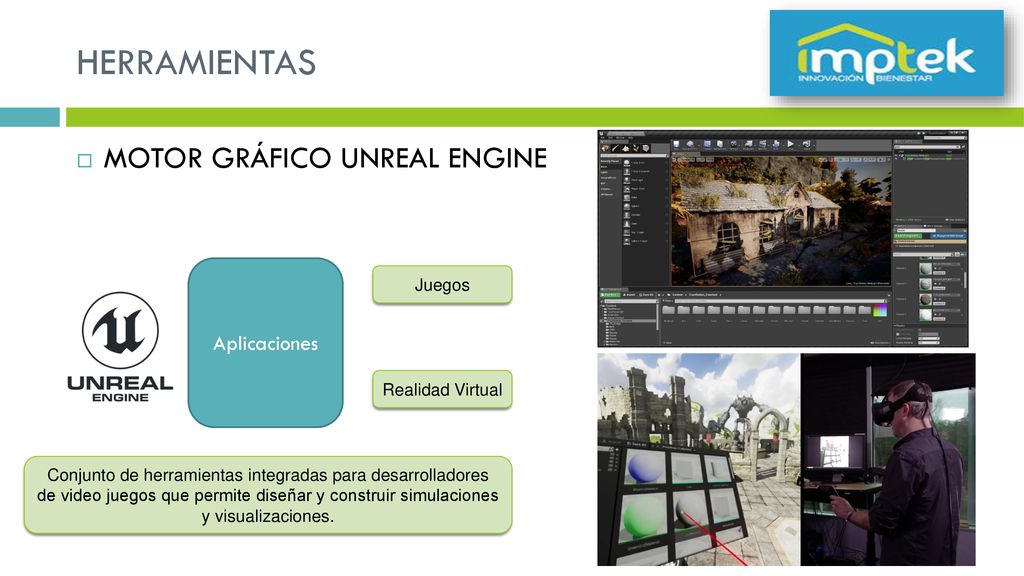Start Play mode in Unreal Editor toolbar
The width and height of the screenshot is (1024, 576).
[790, 144]
